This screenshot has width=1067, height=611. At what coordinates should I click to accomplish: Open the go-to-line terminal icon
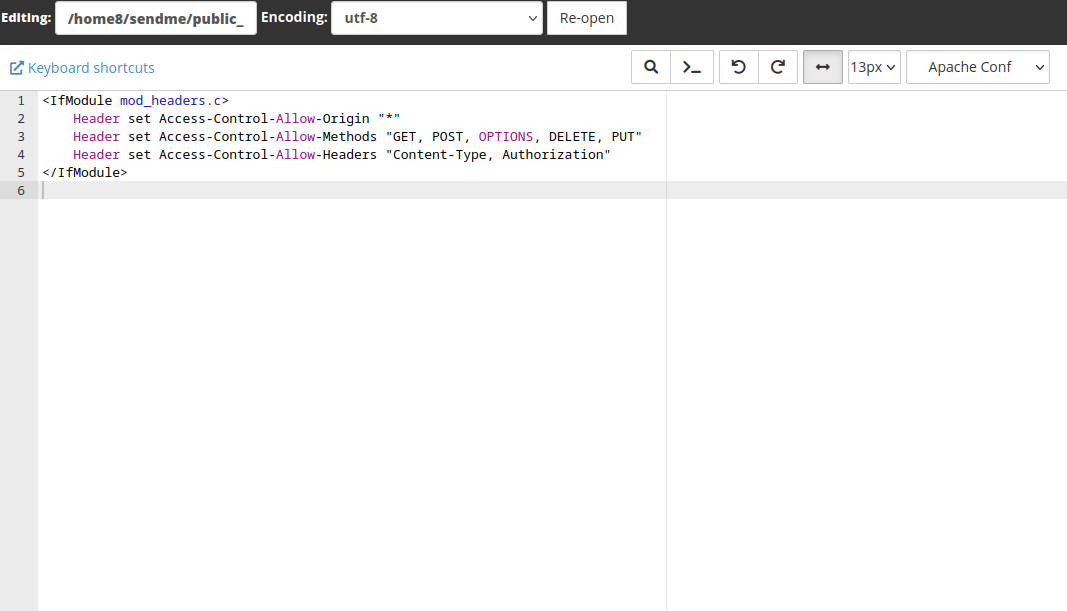tap(691, 67)
